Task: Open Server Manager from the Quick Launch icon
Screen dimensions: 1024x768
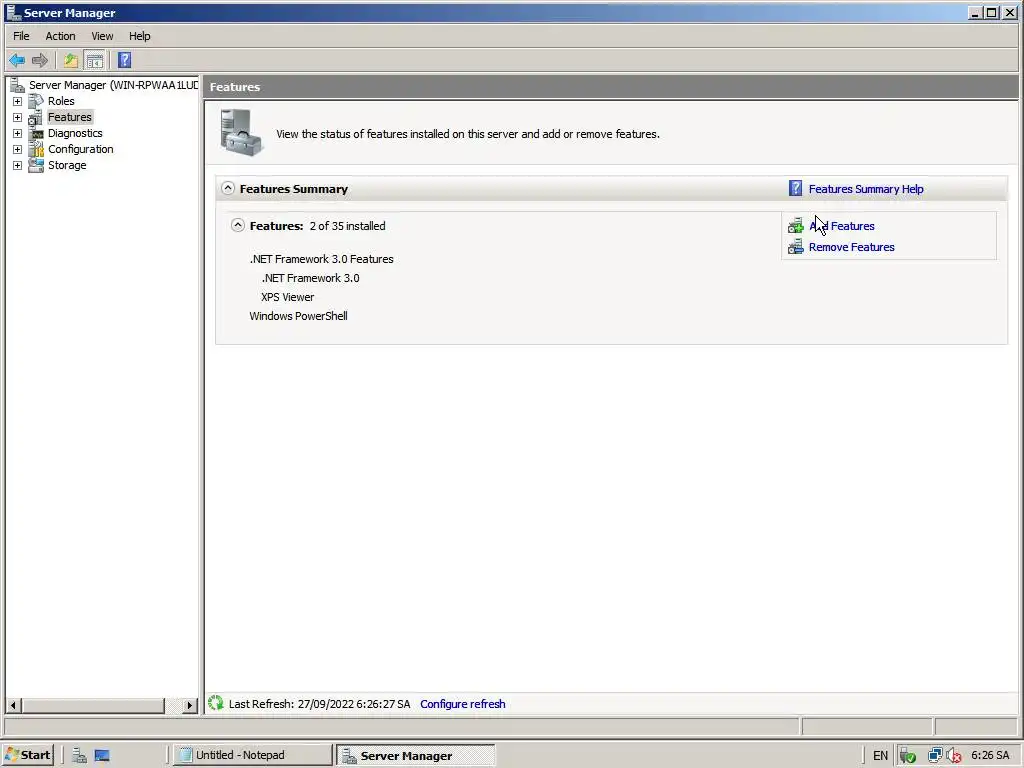Action: point(80,756)
